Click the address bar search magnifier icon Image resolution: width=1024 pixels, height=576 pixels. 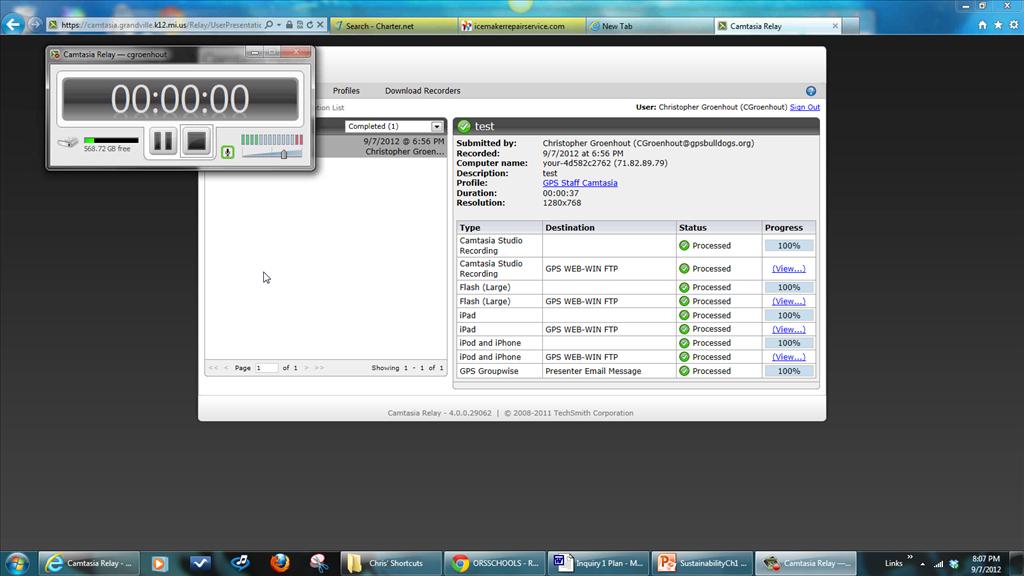tap(268, 25)
